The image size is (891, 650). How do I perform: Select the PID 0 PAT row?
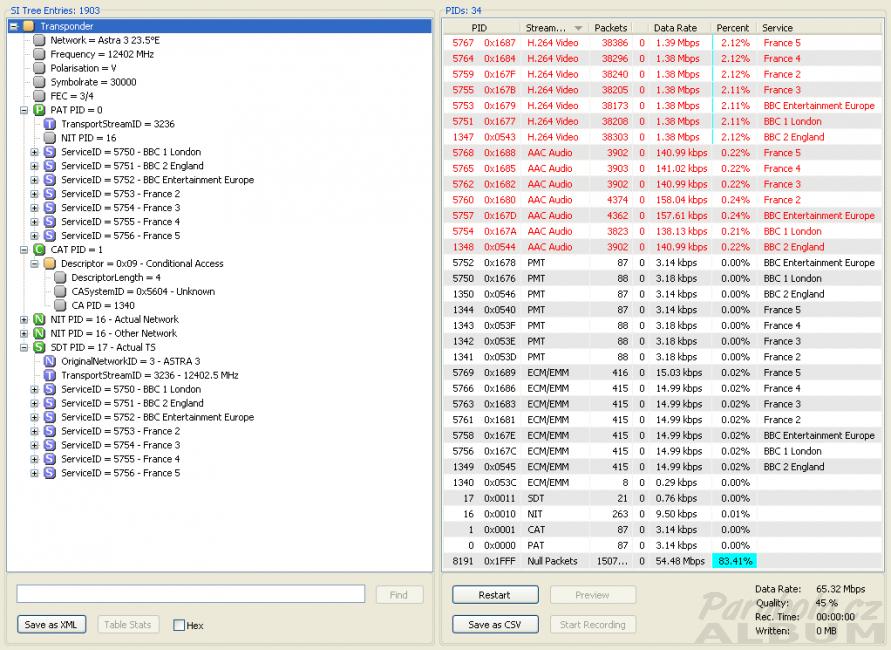point(663,545)
